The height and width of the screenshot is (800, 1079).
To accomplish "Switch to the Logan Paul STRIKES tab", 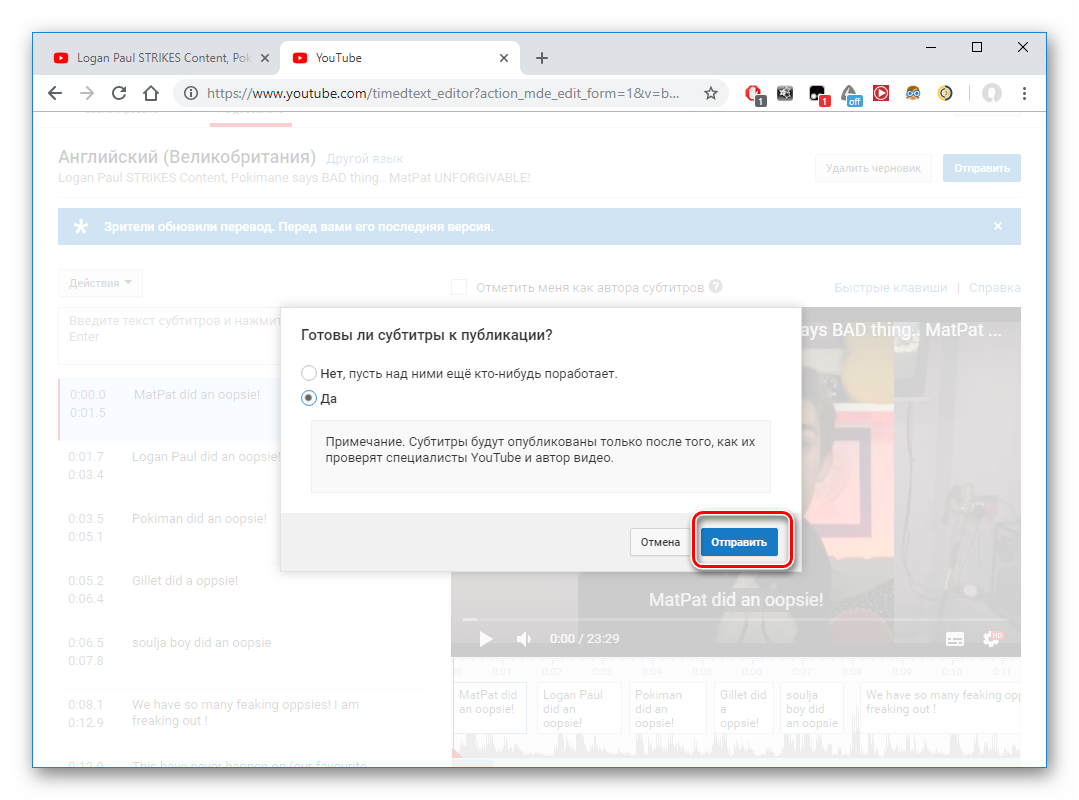I will coord(154,58).
